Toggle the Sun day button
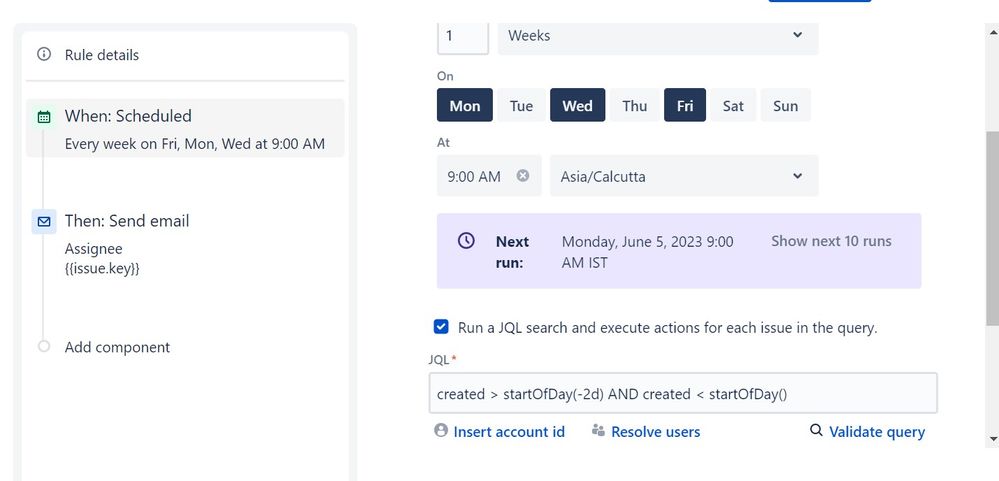The width and height of the screenshot is (999, 481). pyautogui.click(x=786, y=105)
